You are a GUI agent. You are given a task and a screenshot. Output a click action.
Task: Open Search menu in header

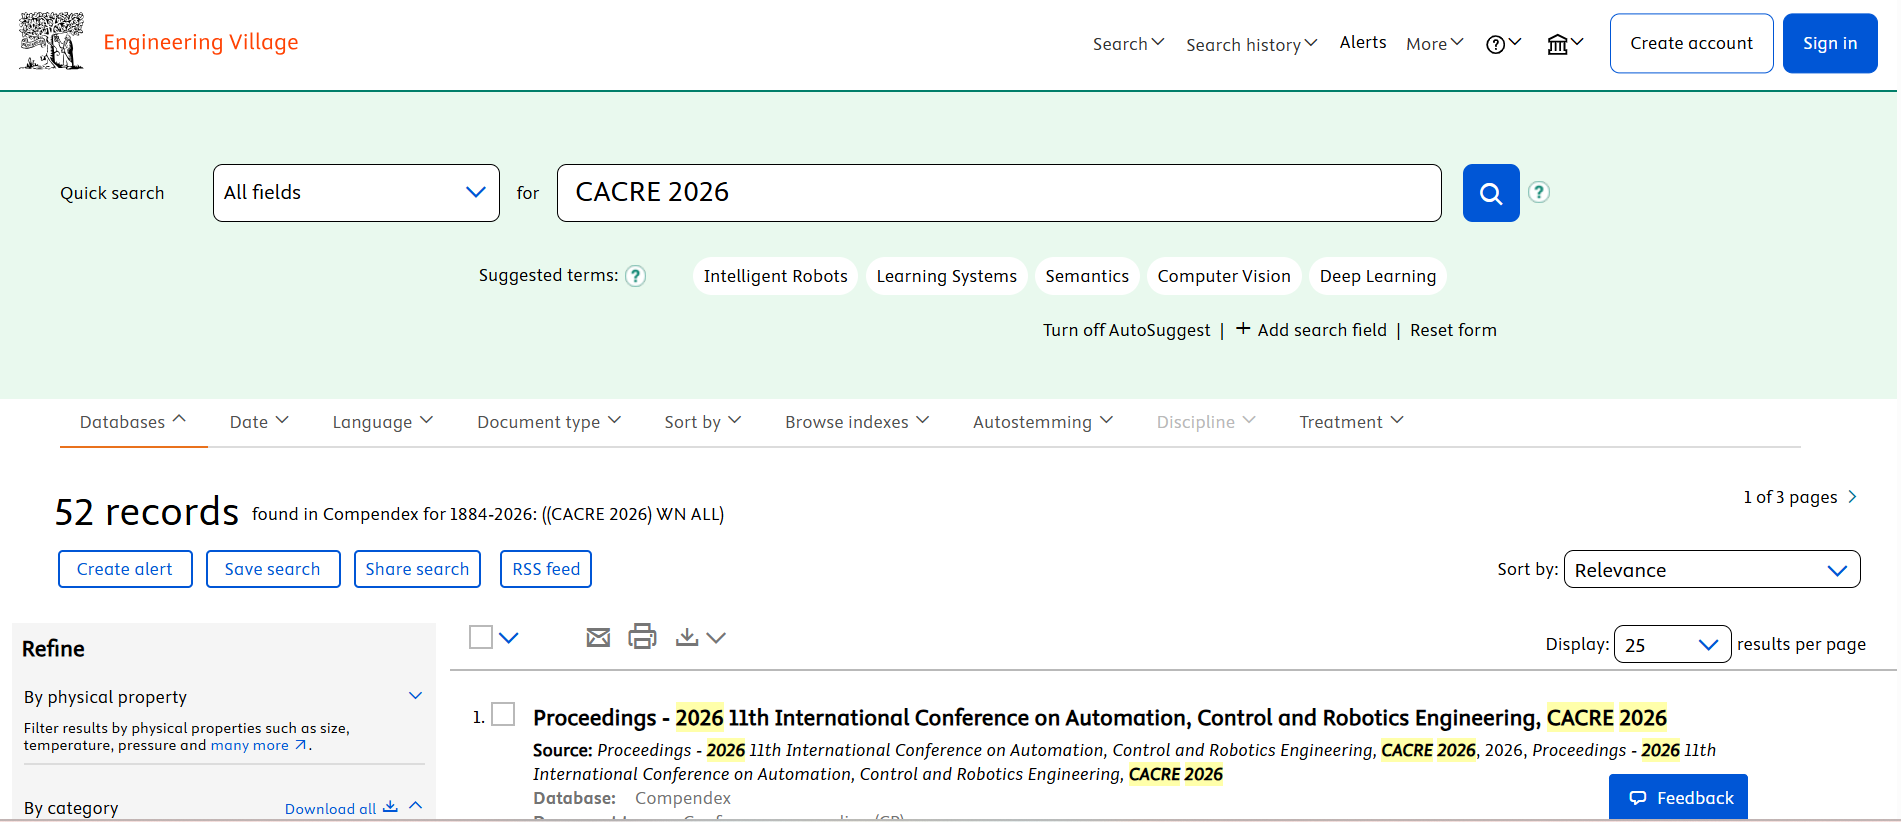1128,44
